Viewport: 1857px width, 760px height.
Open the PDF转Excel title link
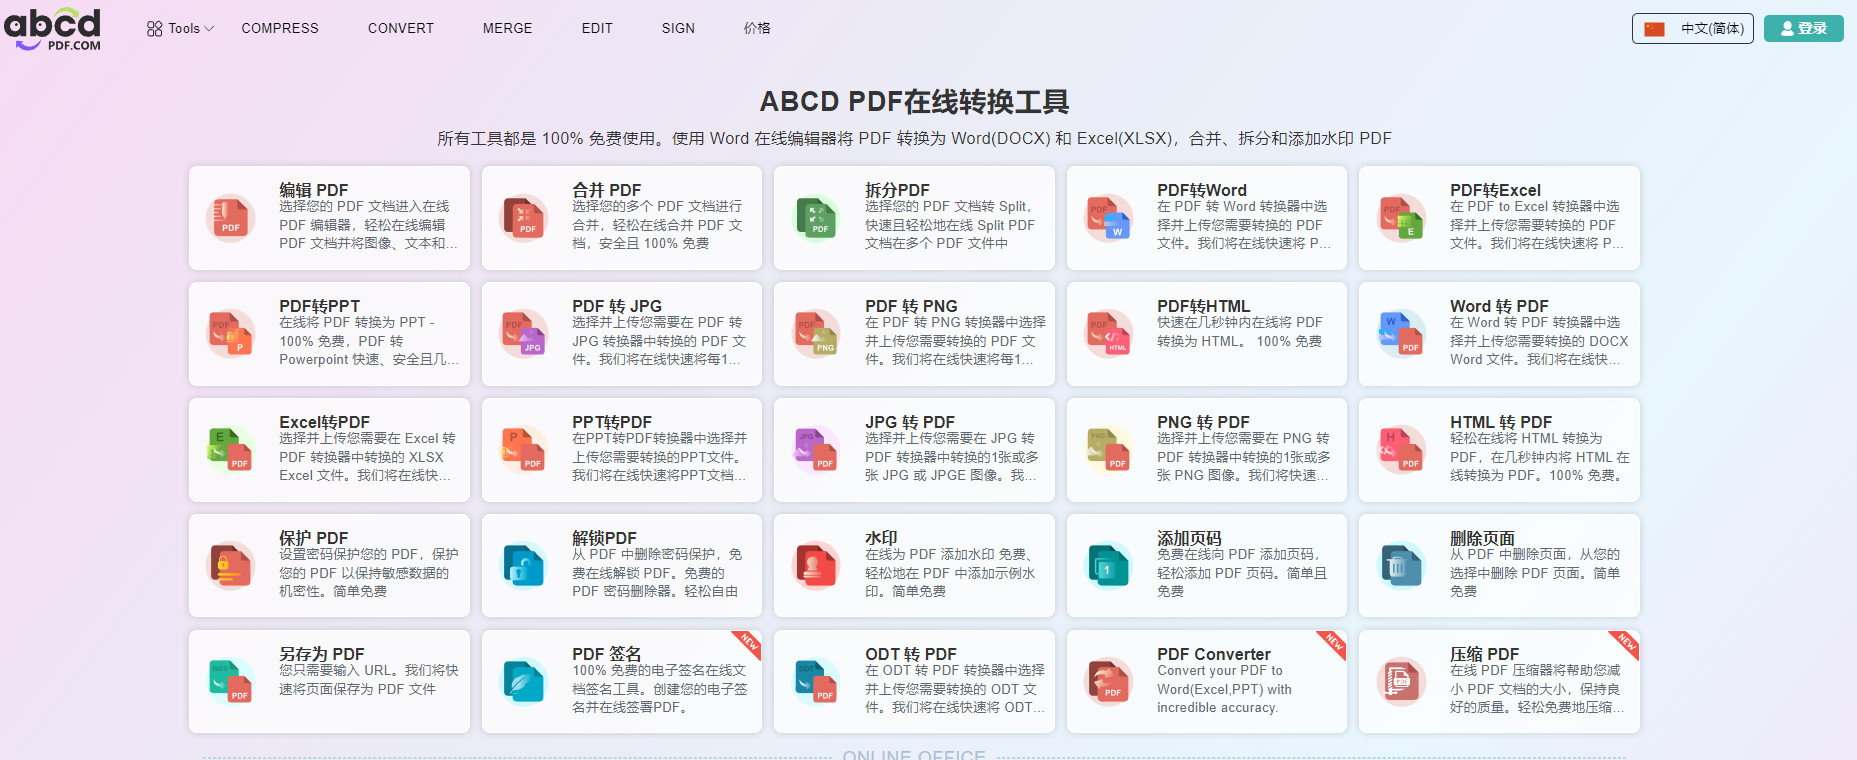tap(1496, 190)
